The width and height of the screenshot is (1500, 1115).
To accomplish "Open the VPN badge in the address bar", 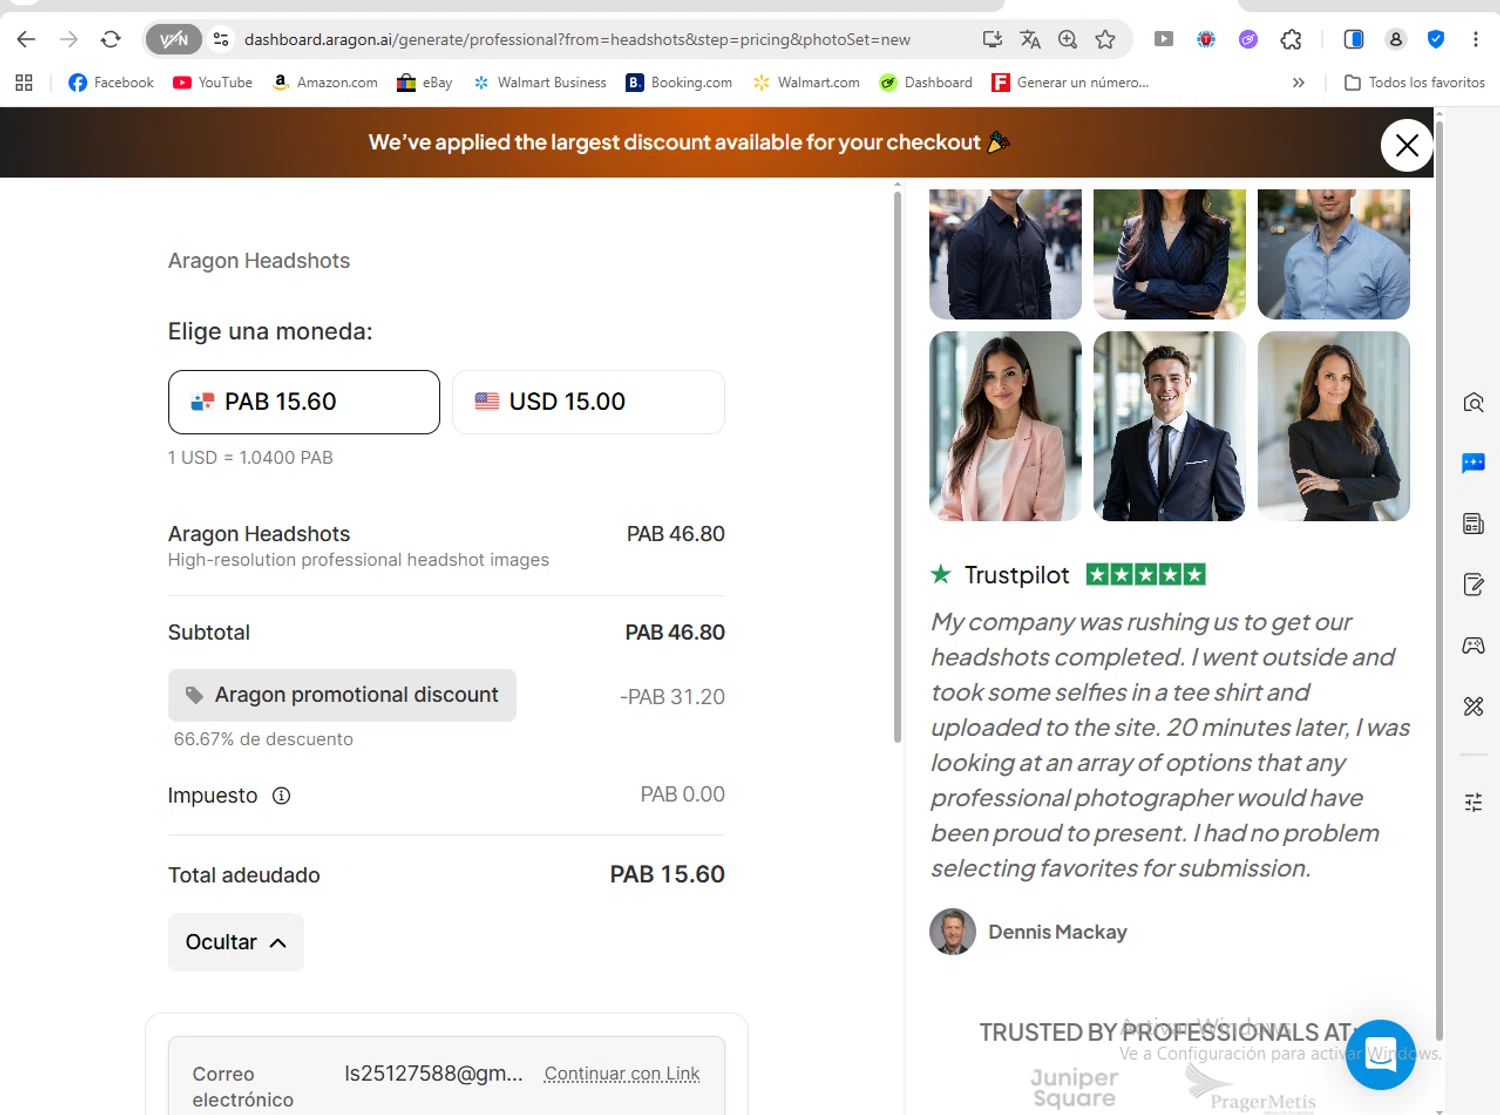I will click(174, 39).
